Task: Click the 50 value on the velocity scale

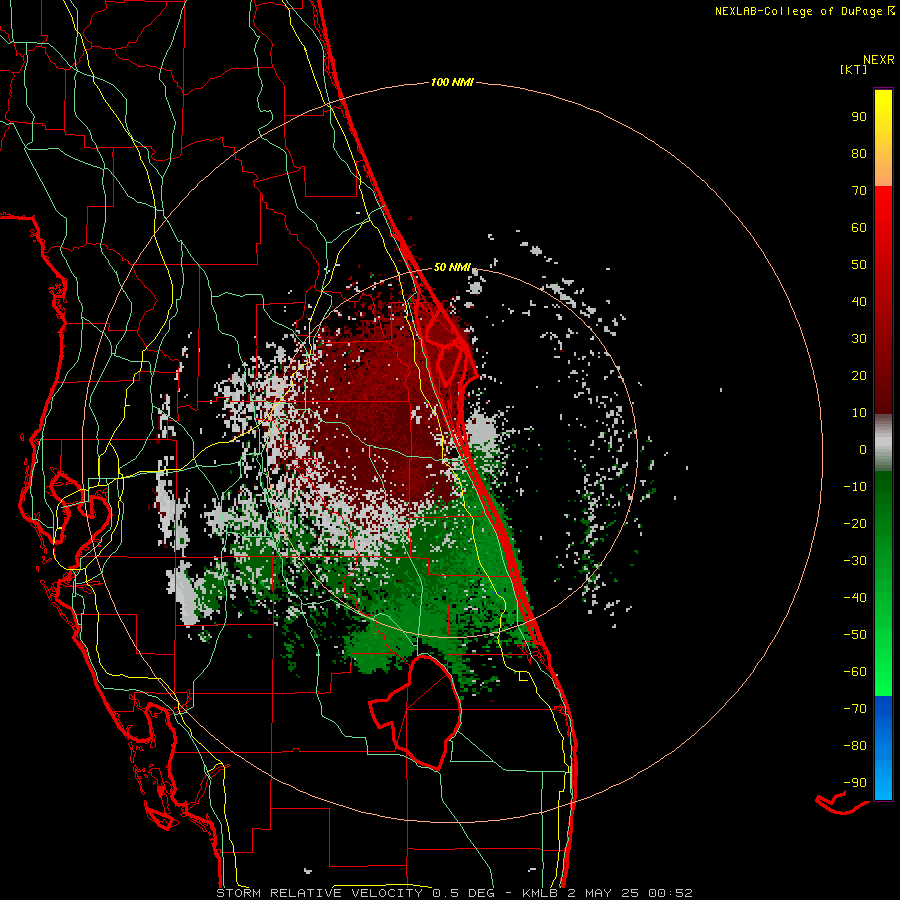Action: coord(859,265)
